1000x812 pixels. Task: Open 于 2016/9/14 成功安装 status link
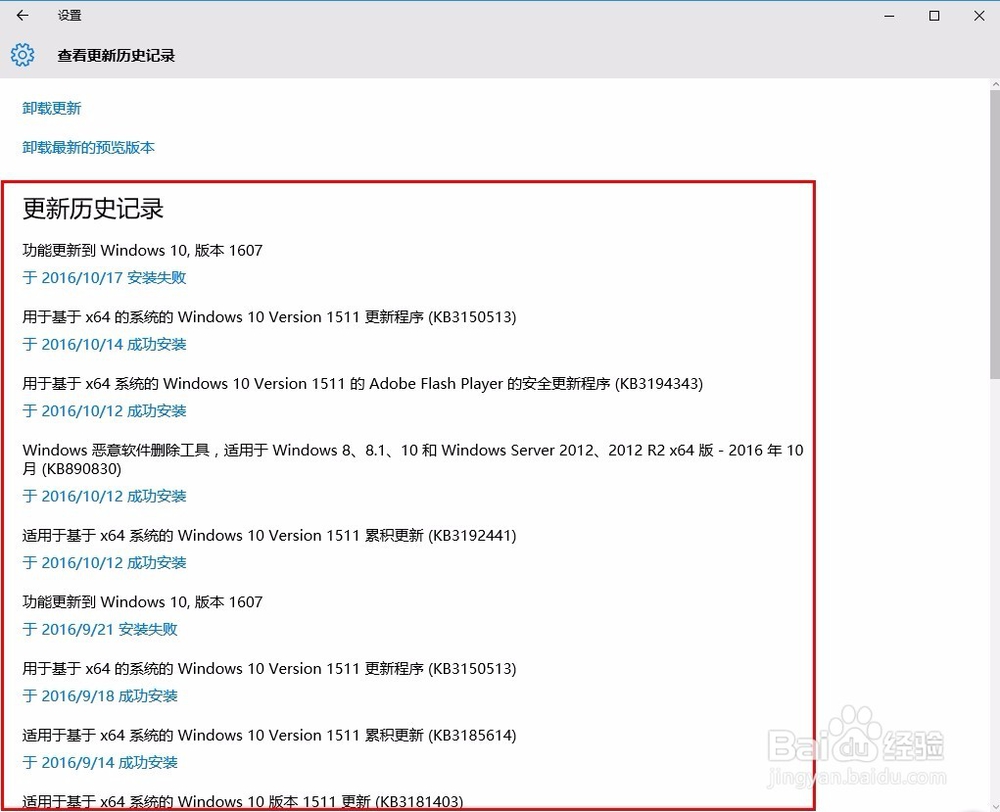pyautogui.click(x=100, y=762)
